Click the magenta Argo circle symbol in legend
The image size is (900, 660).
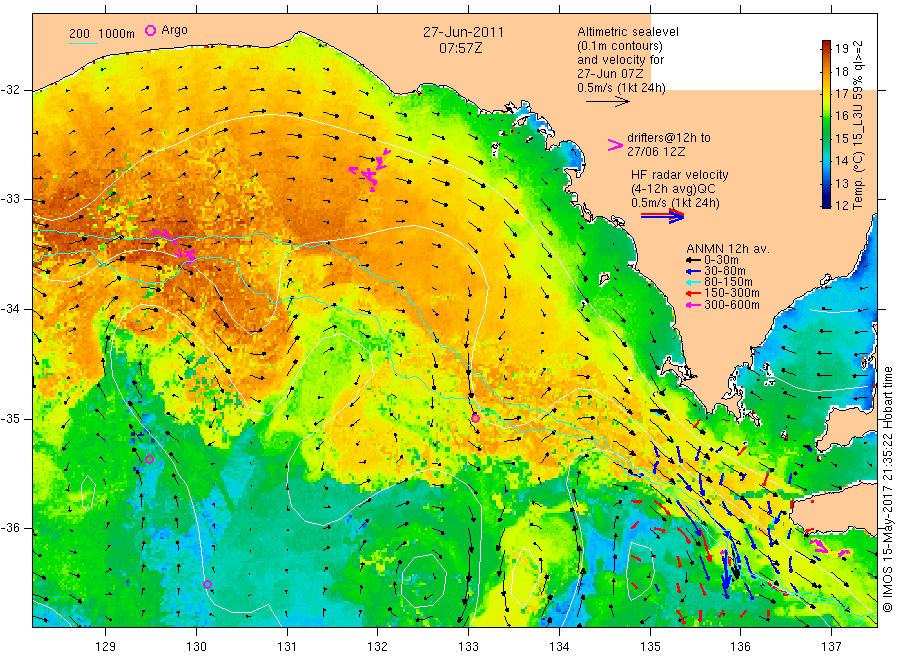tap(150, 30)
